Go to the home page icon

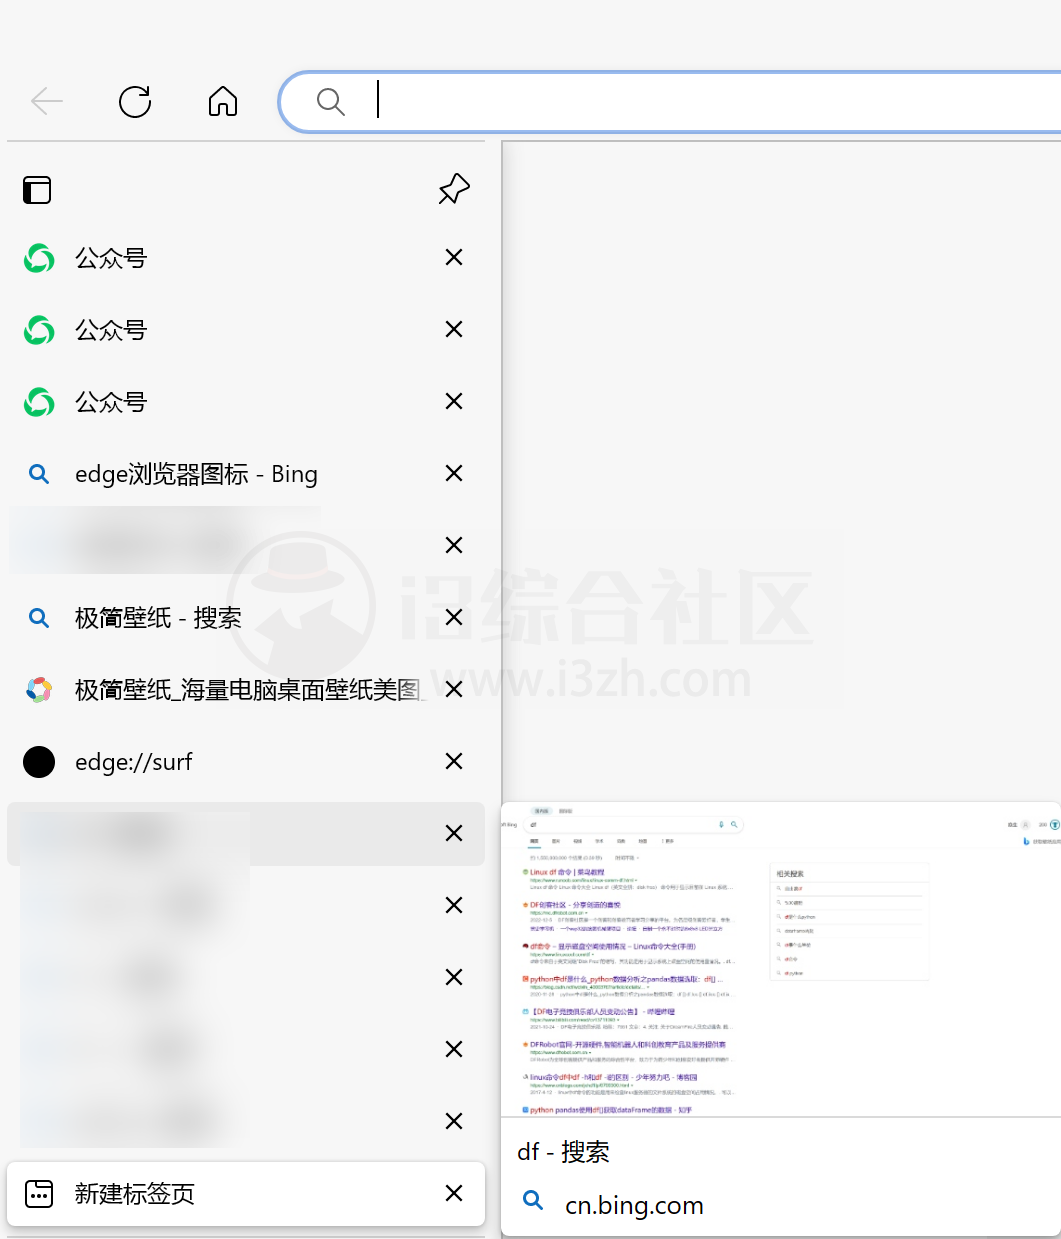tap(223, 101)
